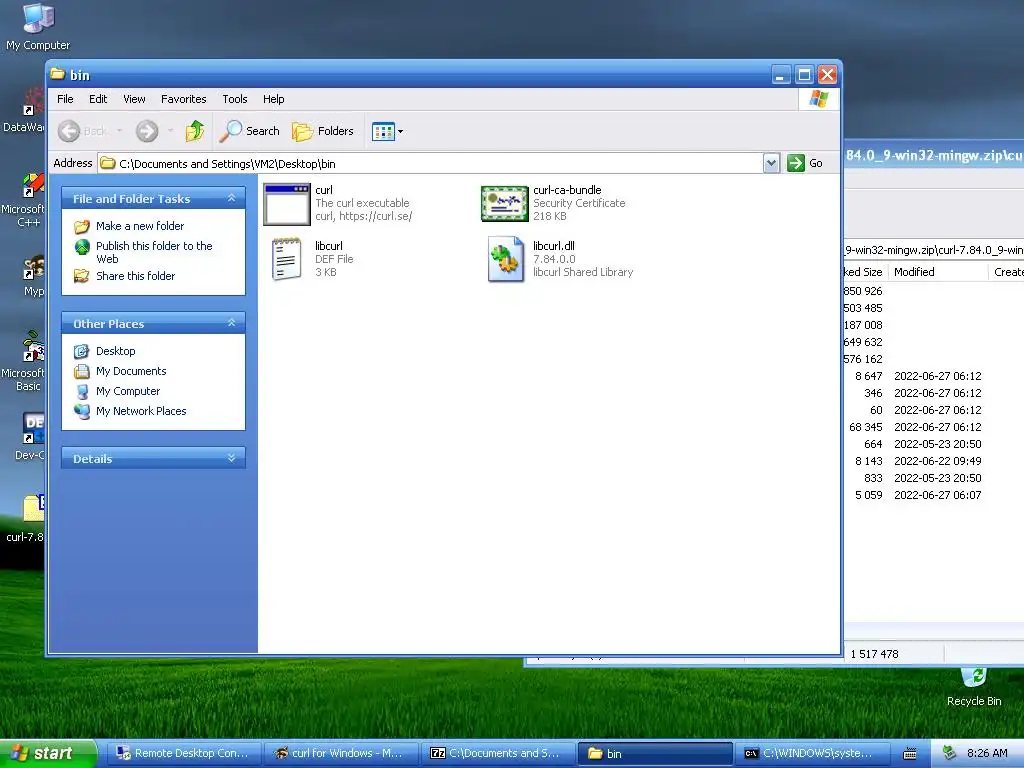Click the bin window title bar folder icon
The image size is (1024, 768).
[x=58, y=74]
